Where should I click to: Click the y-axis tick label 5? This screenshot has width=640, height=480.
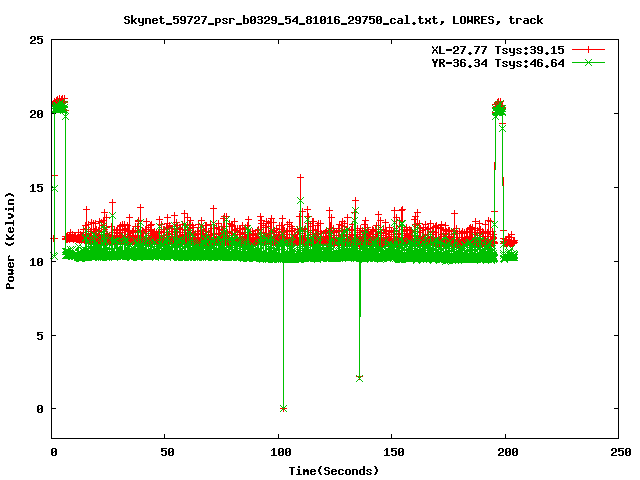(40, 336)
